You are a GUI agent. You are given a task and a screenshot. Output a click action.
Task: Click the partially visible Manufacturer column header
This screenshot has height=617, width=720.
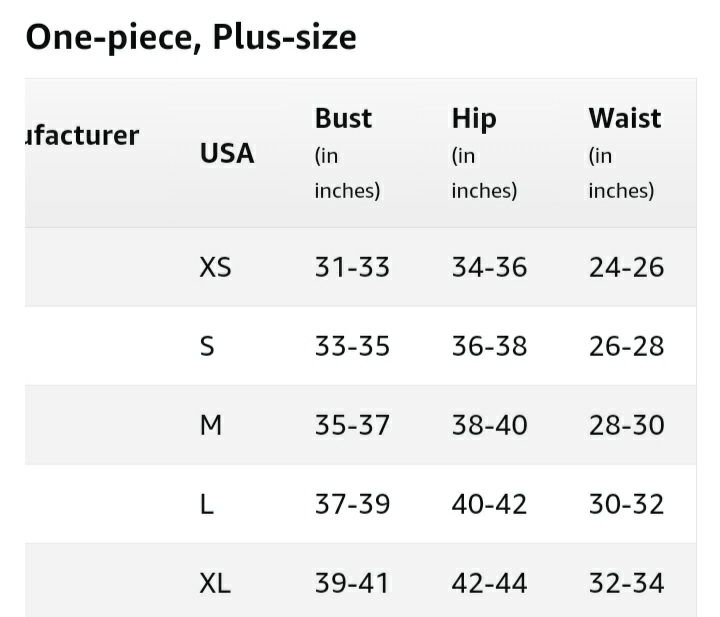[82, 136]
